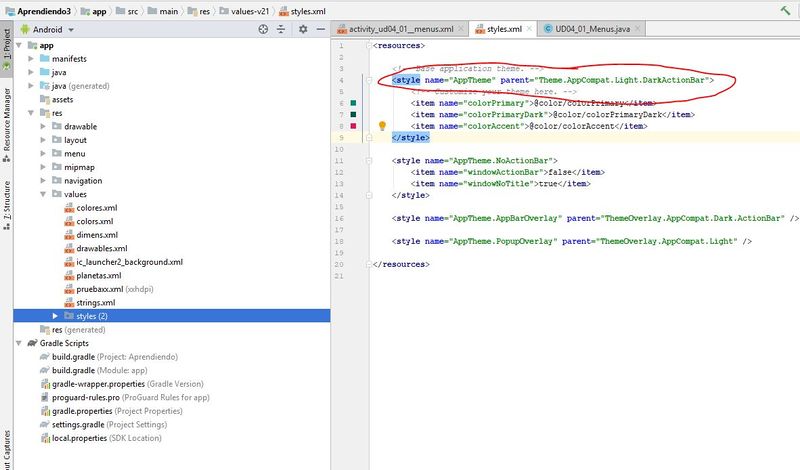Screen dimensions: 800x470
Task: Select dimens.xml file
Action: (91, 235)
